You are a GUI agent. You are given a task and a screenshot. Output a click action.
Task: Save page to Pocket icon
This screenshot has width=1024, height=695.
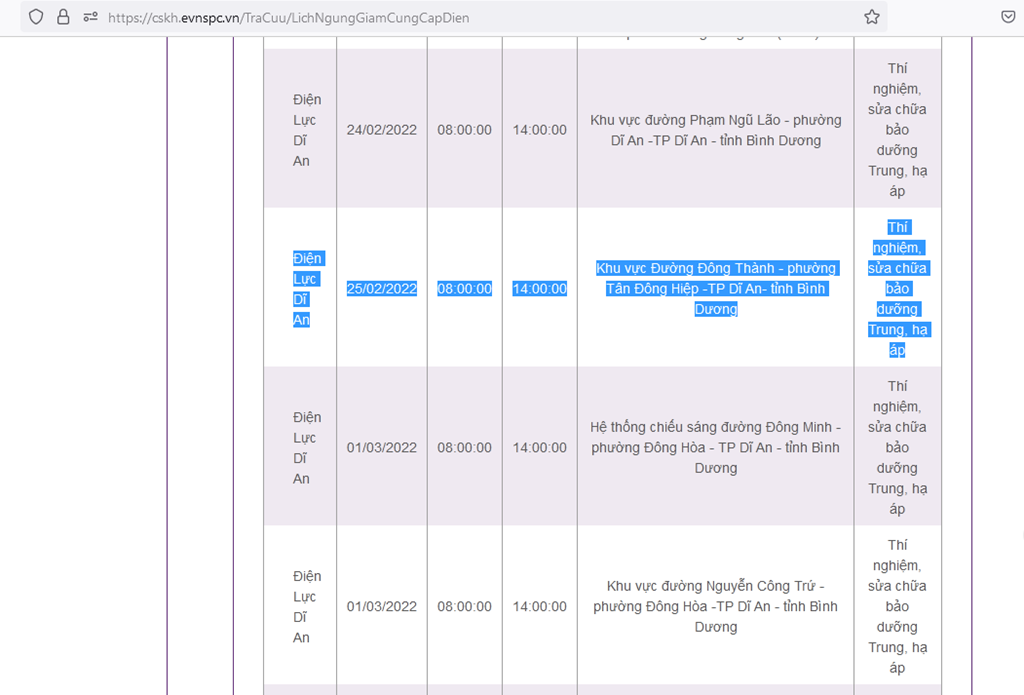tap(1008, 17)
